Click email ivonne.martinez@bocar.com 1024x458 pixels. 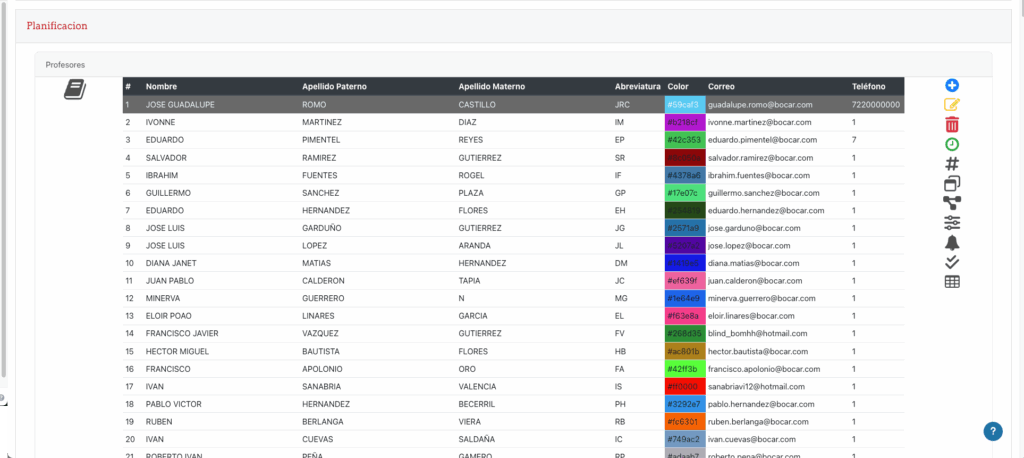tap(760, 122)
